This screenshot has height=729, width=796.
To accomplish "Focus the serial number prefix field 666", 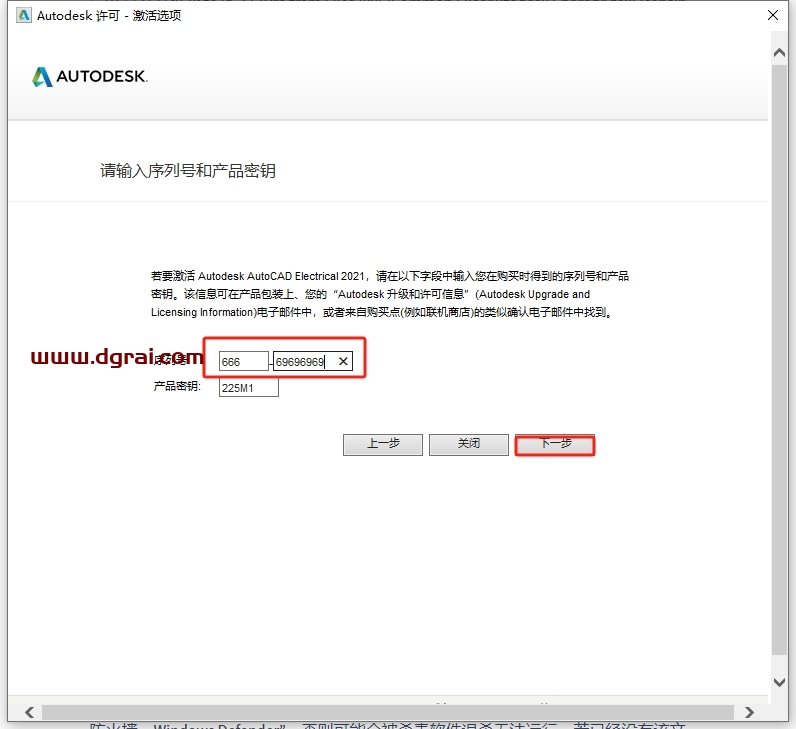I will [244, 361].
